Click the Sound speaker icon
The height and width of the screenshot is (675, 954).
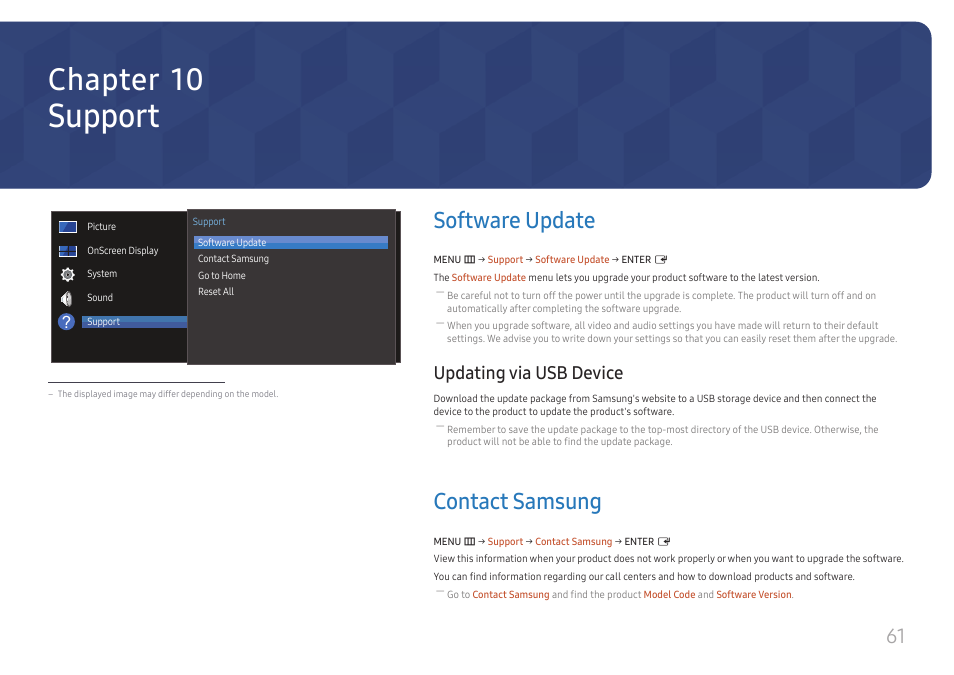67,298
